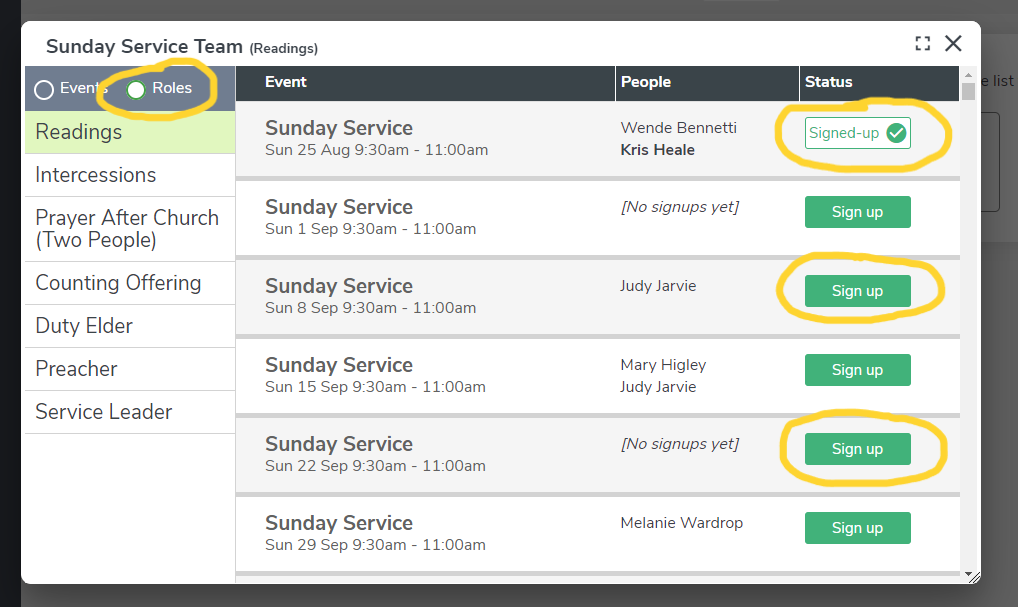The image size is (1018, 607).
Task: Sign up for Sun 22 Sep service
Action: 857,449
